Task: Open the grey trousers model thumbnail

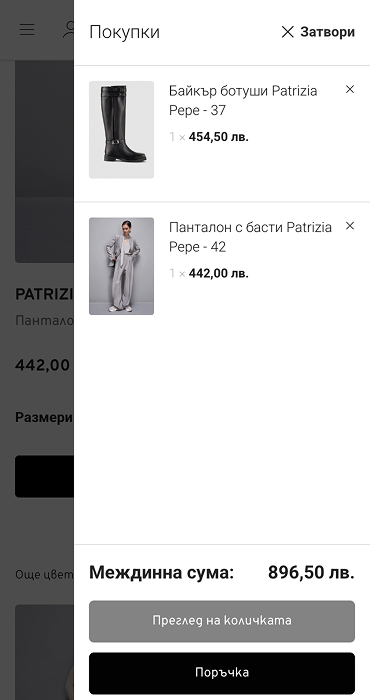Action: [x=121, y=266]
